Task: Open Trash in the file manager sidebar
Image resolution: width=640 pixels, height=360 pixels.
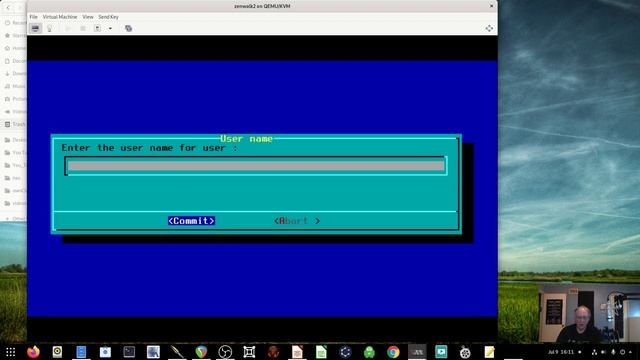Action: [16, 124]
